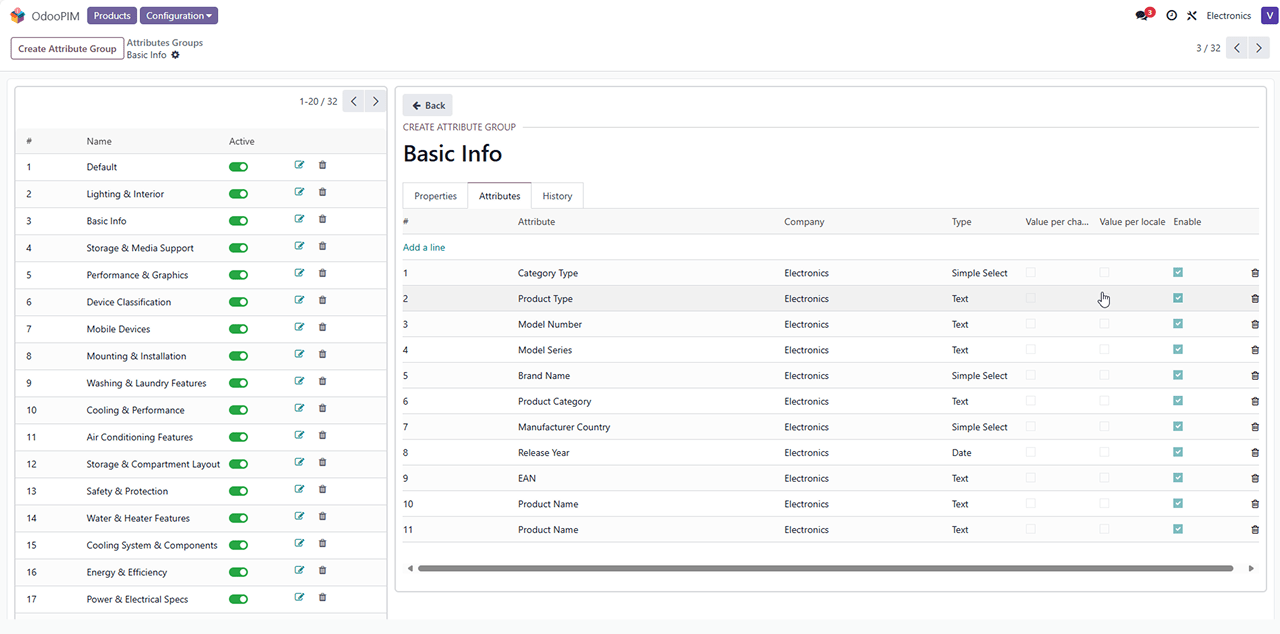The width and height of the screenshot is (1280, 634).
Task: Open the chat messages icon
Action: [1142, 16]
